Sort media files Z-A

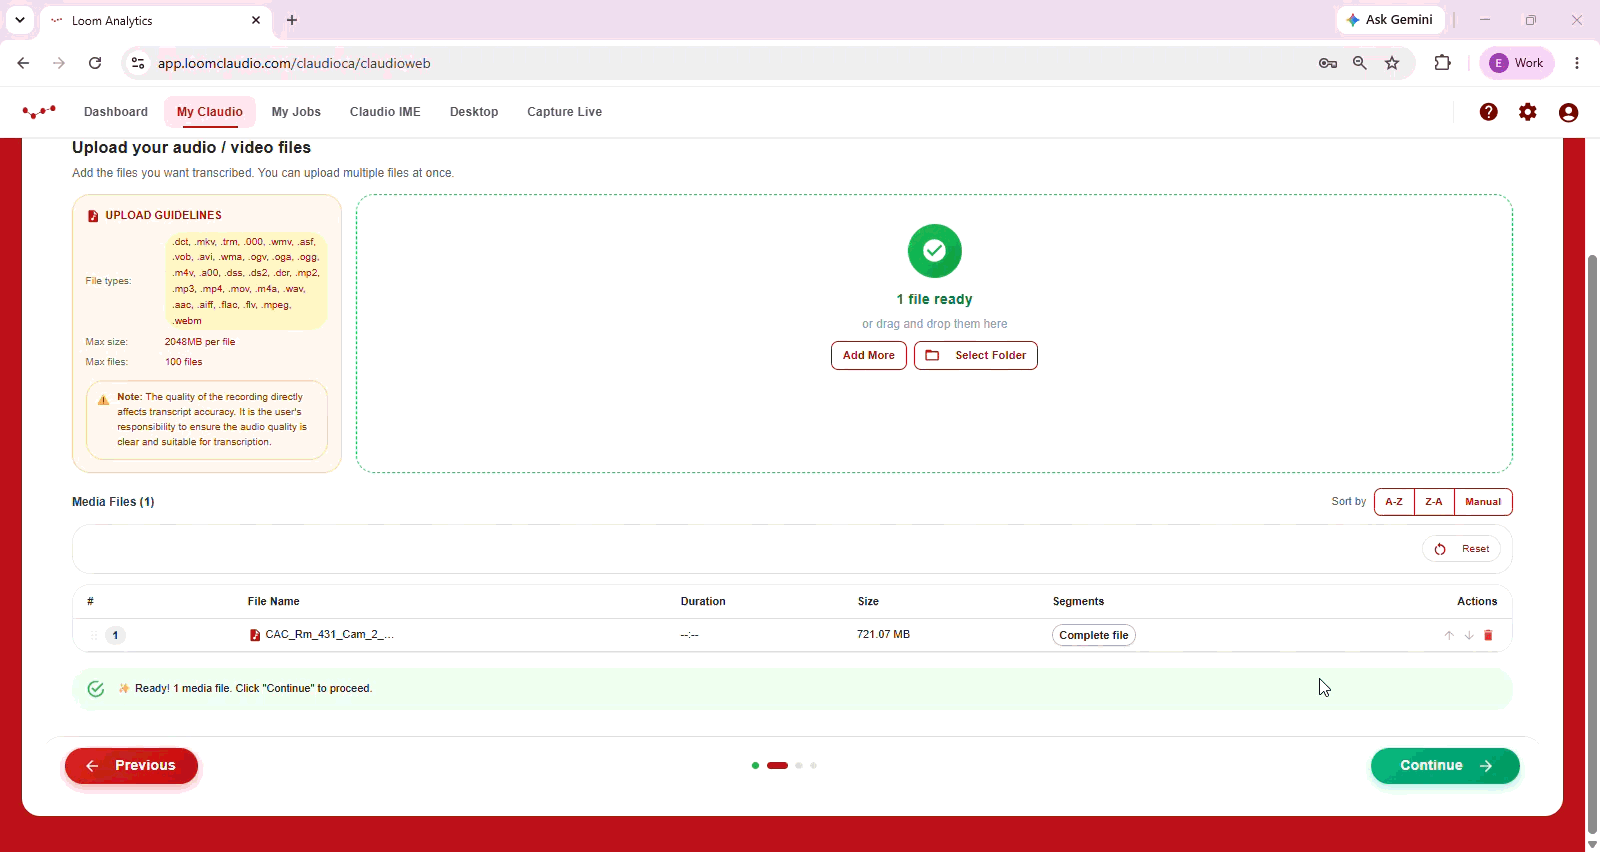tap(1434, 502)
